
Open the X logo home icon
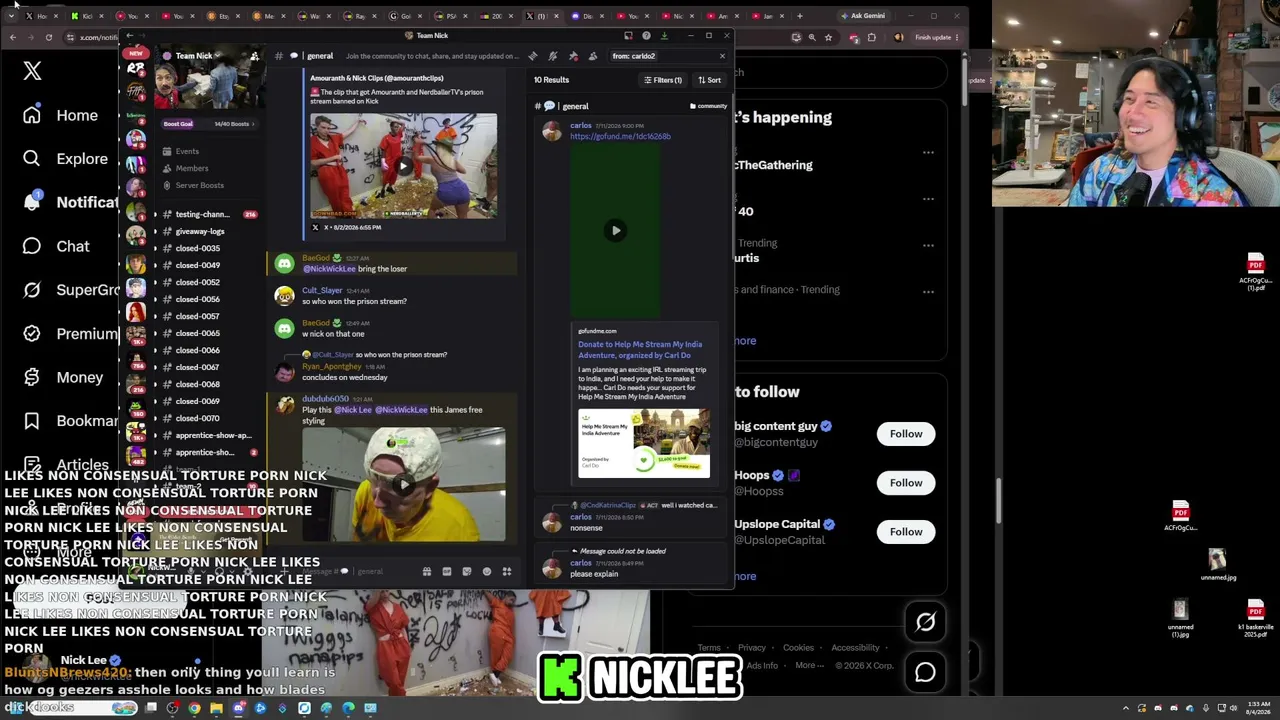pos(32,71)
